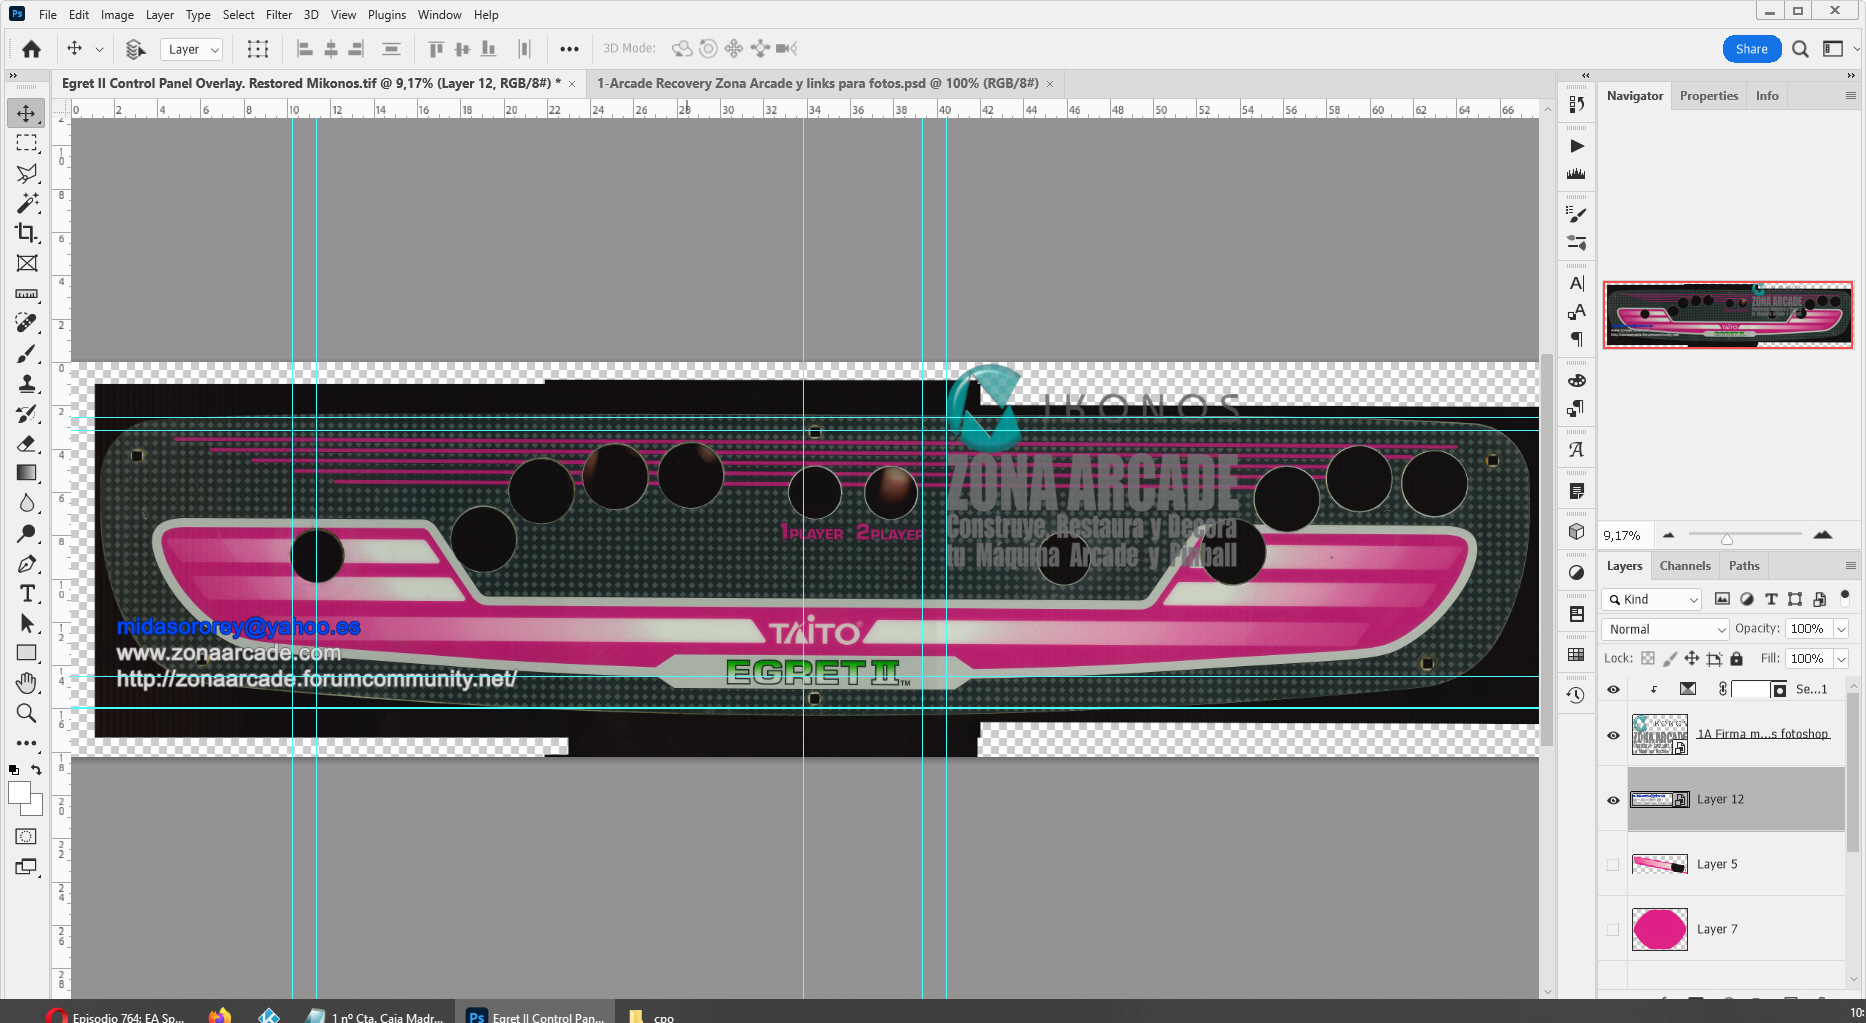Click the Home icon in options bar
The width and height of the screenshot is (1866, 1023).
(31, 49)
